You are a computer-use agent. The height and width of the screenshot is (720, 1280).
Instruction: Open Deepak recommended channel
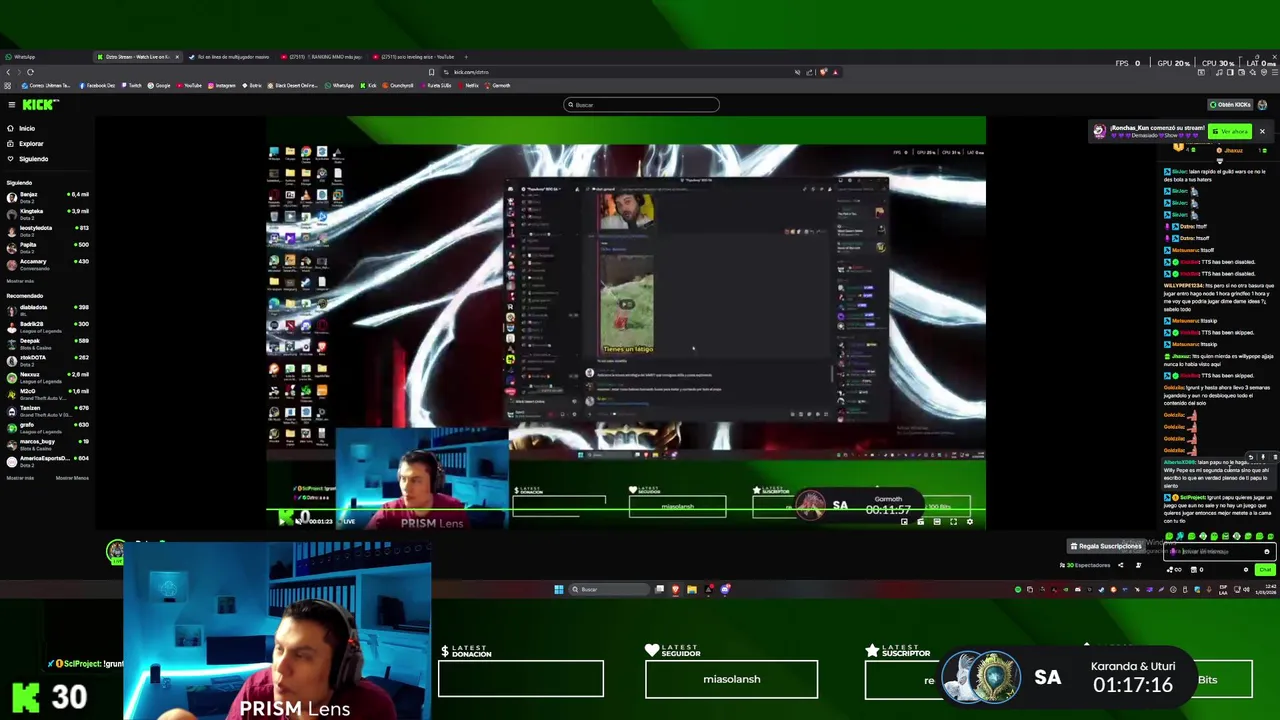click(x=47, y=343)
